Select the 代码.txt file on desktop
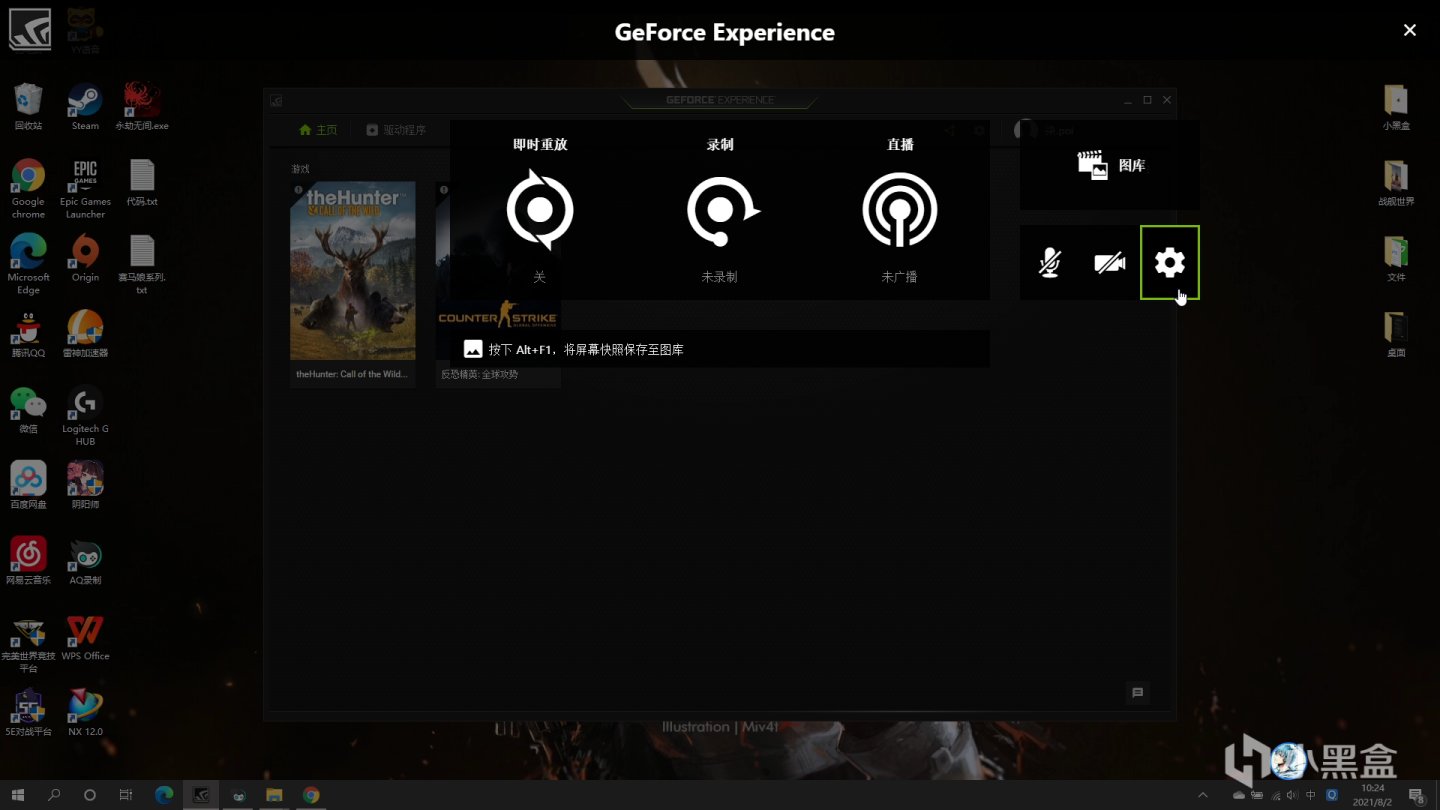This screenshot has height=810, width=1440. (x=142, y=182)
